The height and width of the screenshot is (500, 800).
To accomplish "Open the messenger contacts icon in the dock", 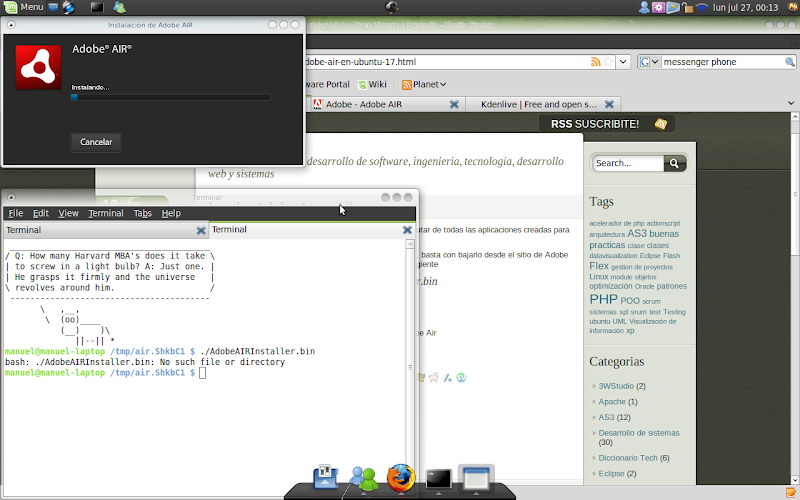I will 363,479.
